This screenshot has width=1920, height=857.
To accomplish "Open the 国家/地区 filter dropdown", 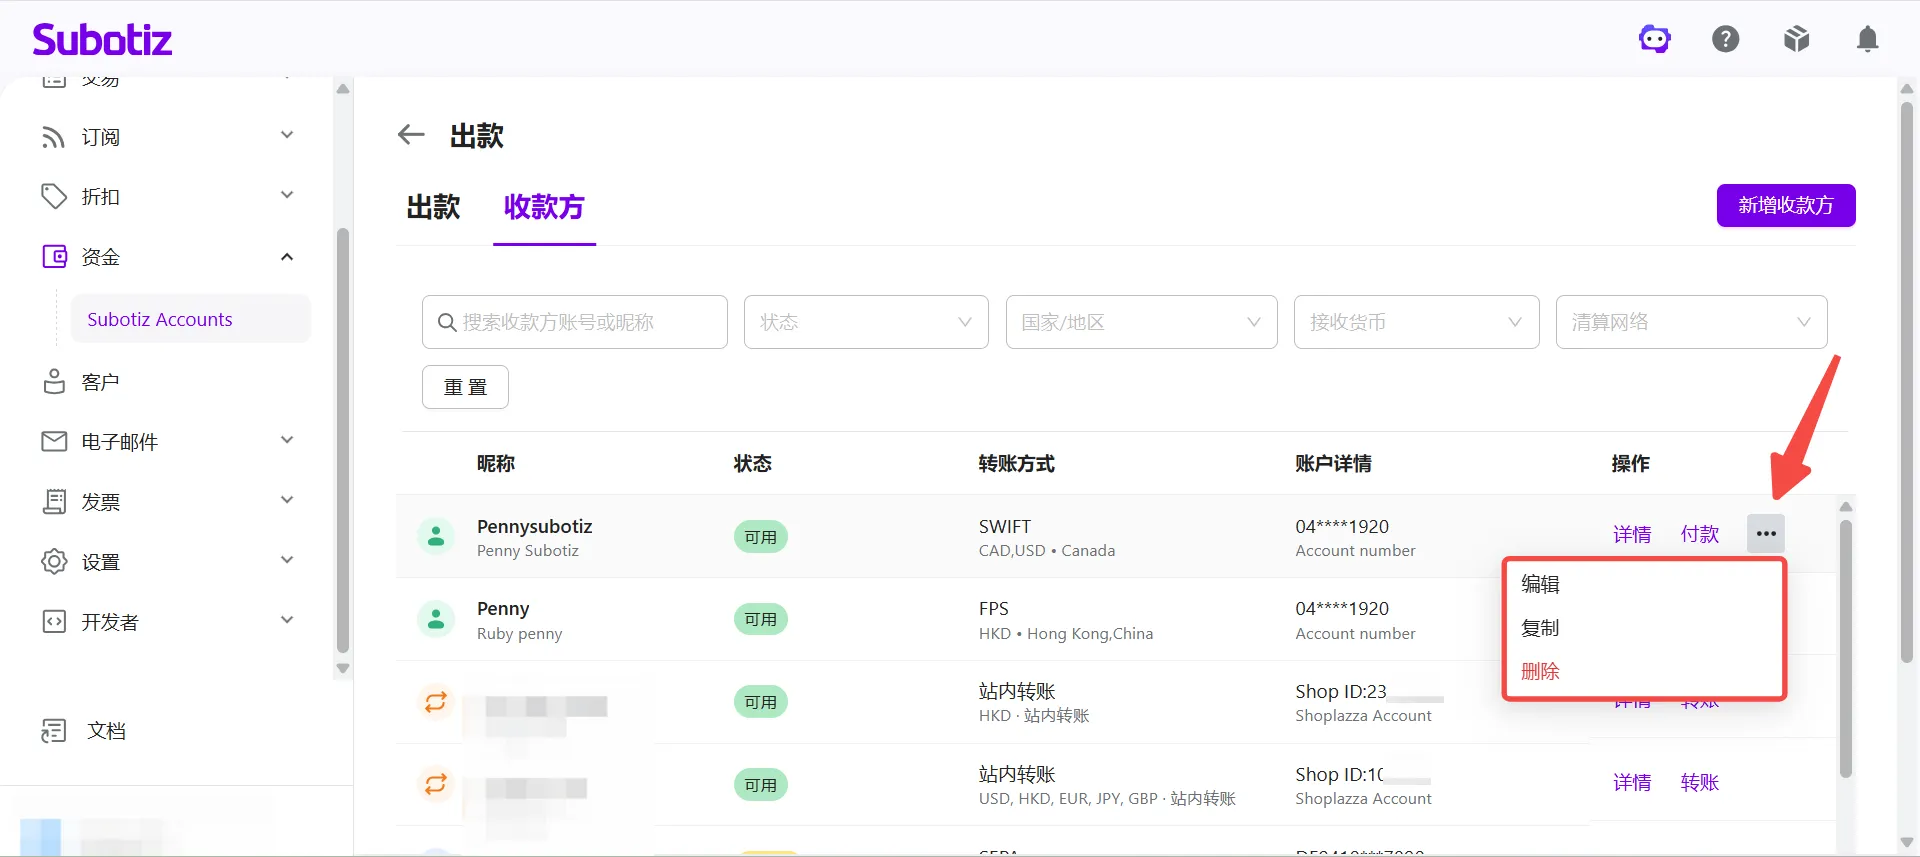I will (x=1141, y=322).
